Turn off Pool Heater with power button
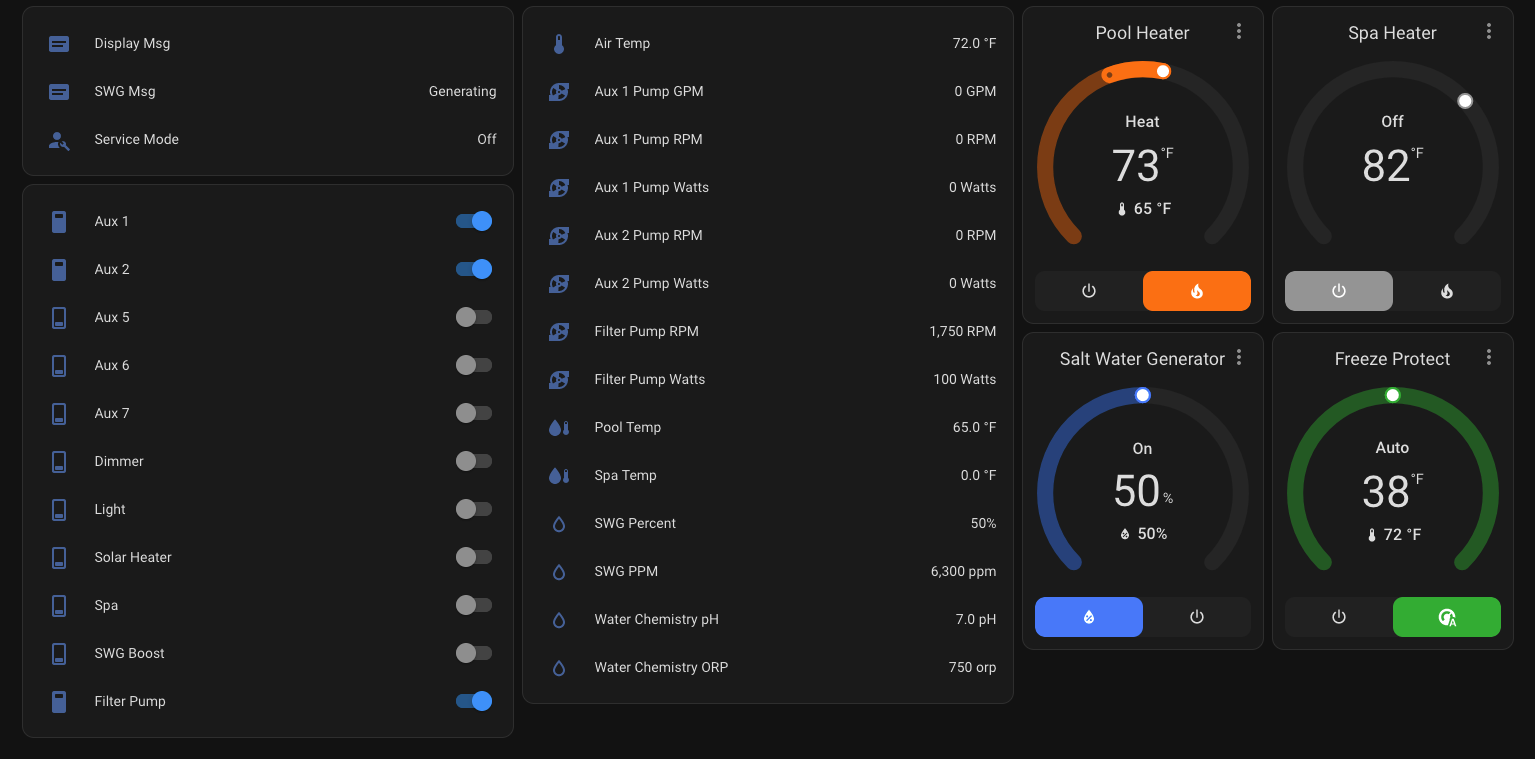This screenshot has width=1535, height=759. click(1089, 291)
